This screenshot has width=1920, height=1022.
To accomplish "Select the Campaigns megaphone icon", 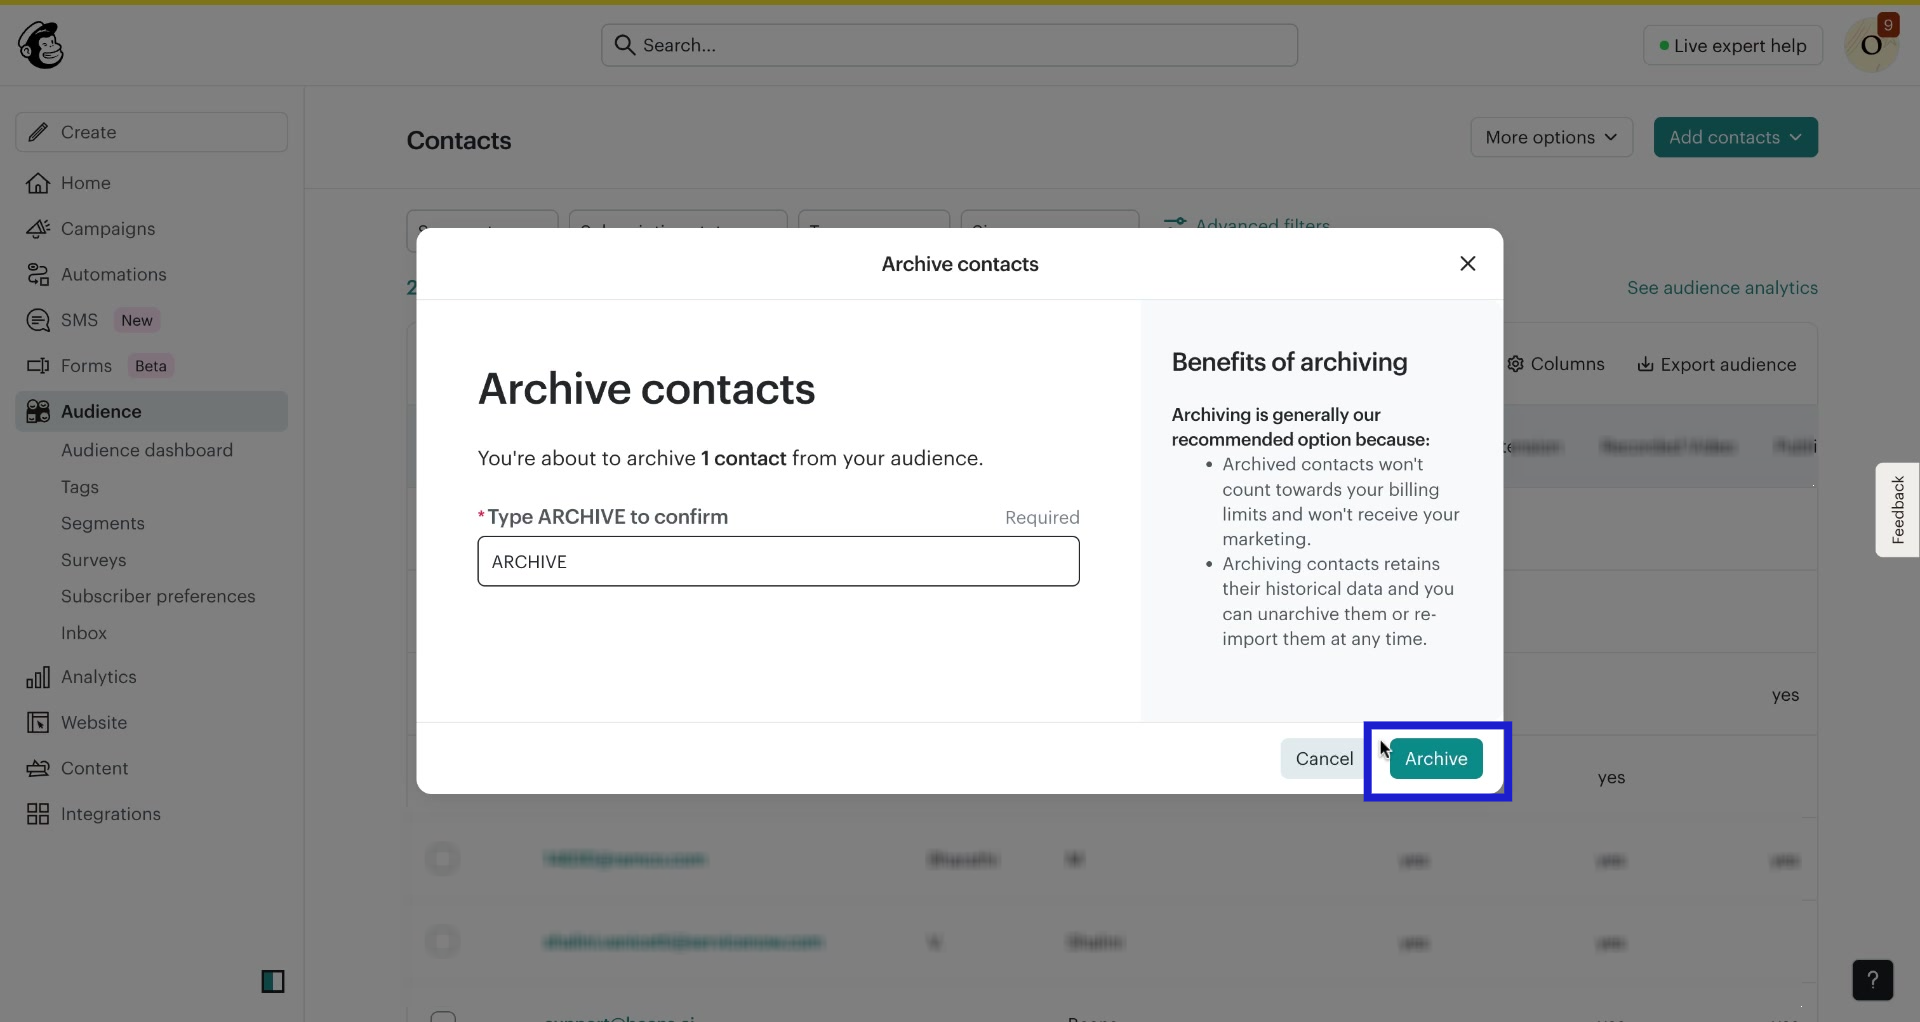I will point(38,229).
